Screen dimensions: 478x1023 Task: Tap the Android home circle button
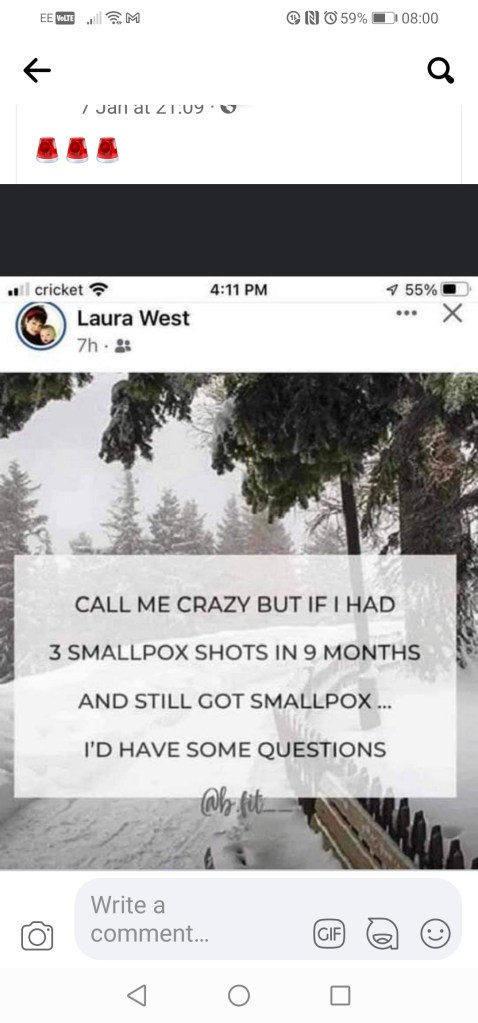click(x=239, y=995)
